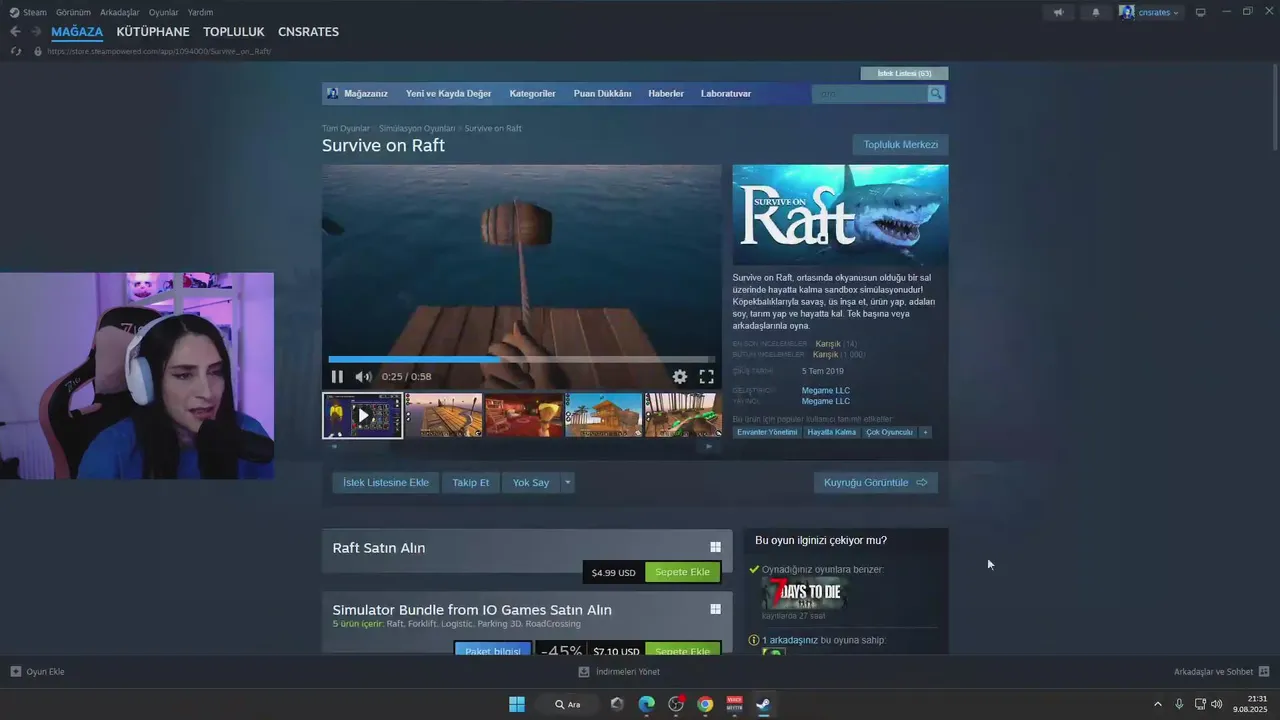Open Arkadaşlar ve Sohbet friends icon
Image resolution: width=1280 pixels, height=720 pixels.
pyautogui.click(x=1264, y=672)
